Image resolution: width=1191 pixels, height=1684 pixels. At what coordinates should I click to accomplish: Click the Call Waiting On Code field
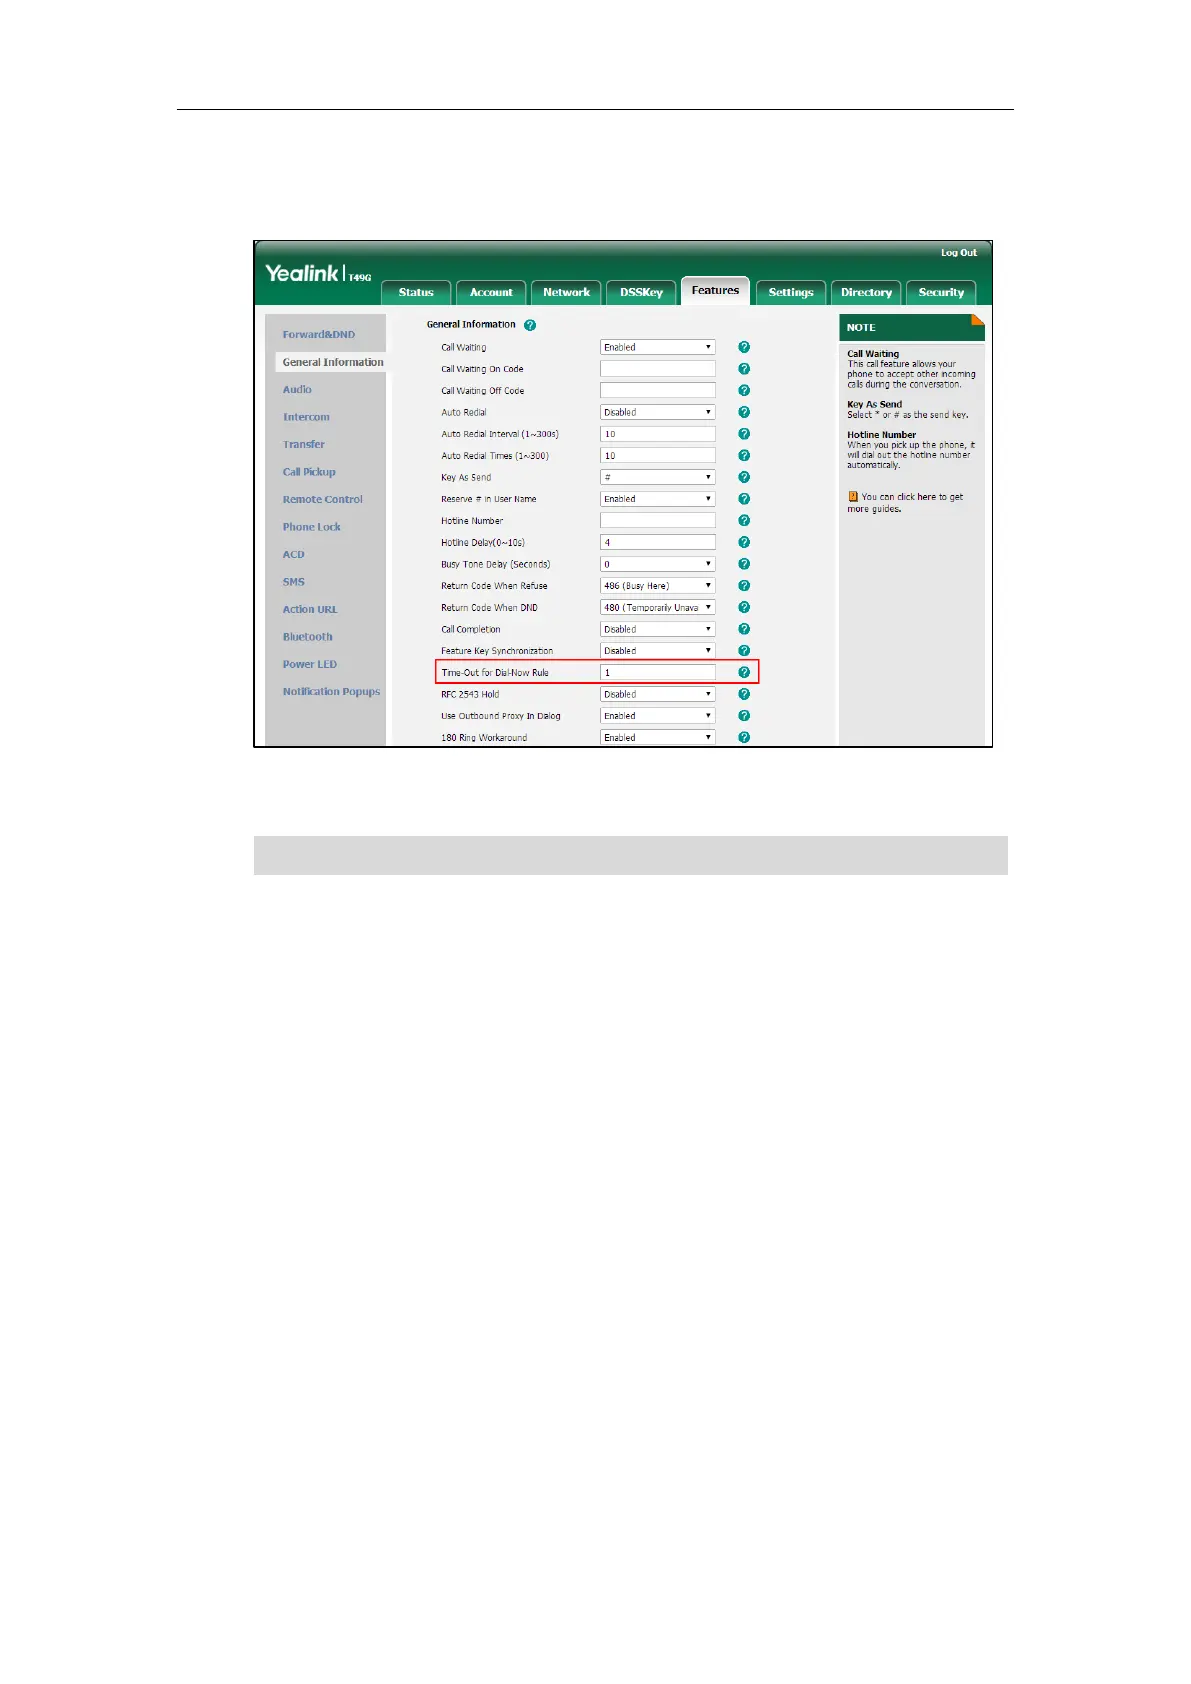coord(658,369)
